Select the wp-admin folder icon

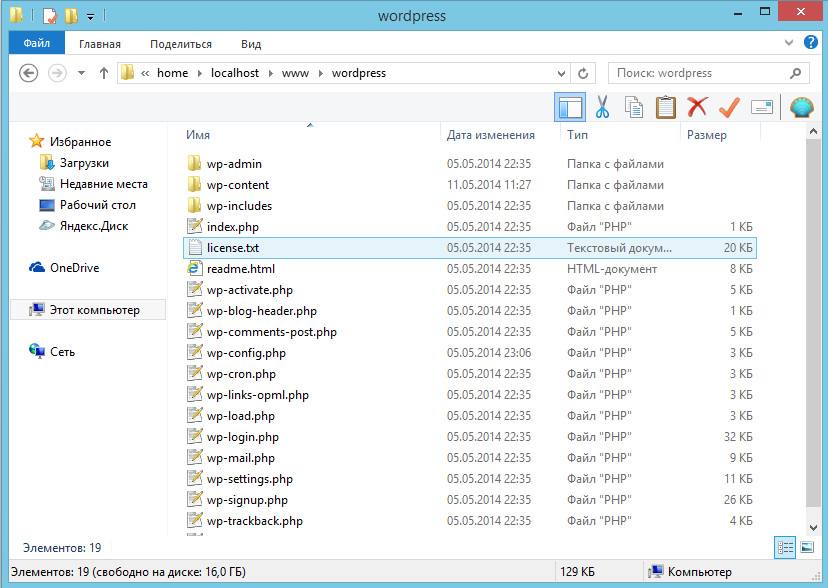194,163
